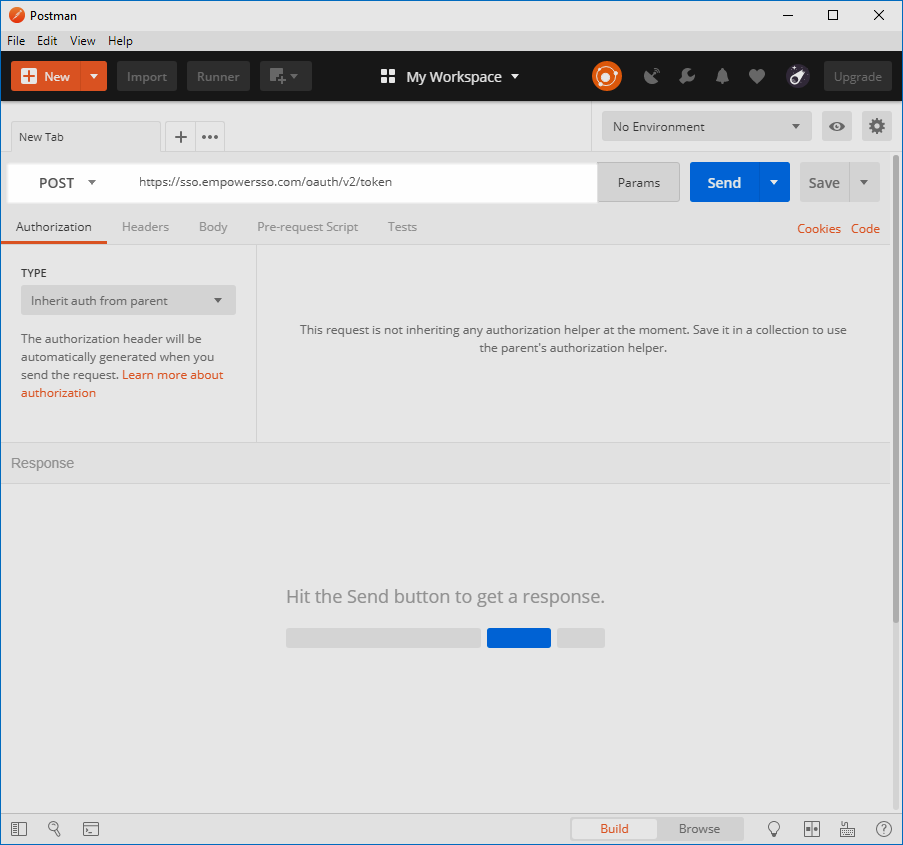Click the search icon in the status bar
Screen dimensions: 903x845
coord(54,828)
